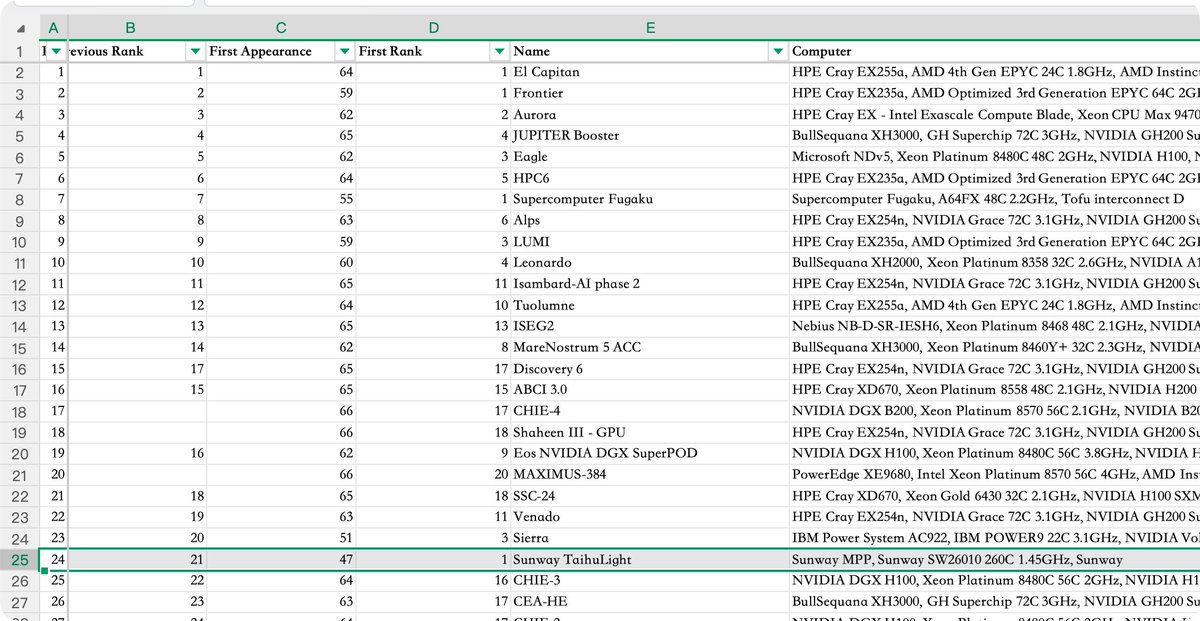This screenshot has width=1200, height=621.
Task: Select the SSC-24 name cell
Action: click(x=650, y=496)
